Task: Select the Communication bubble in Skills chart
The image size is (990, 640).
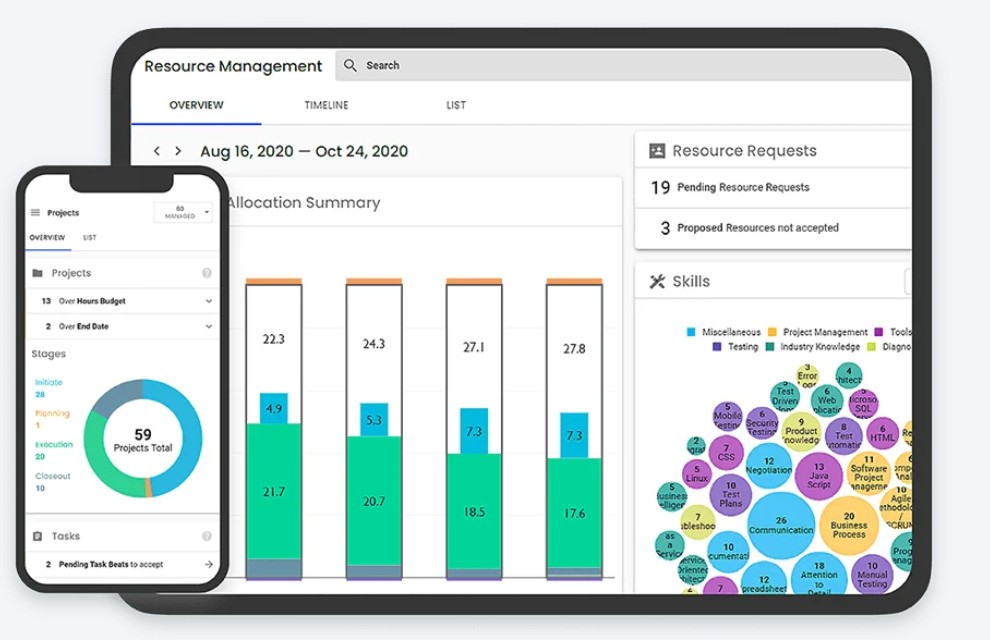Action: tap(782, 524)
